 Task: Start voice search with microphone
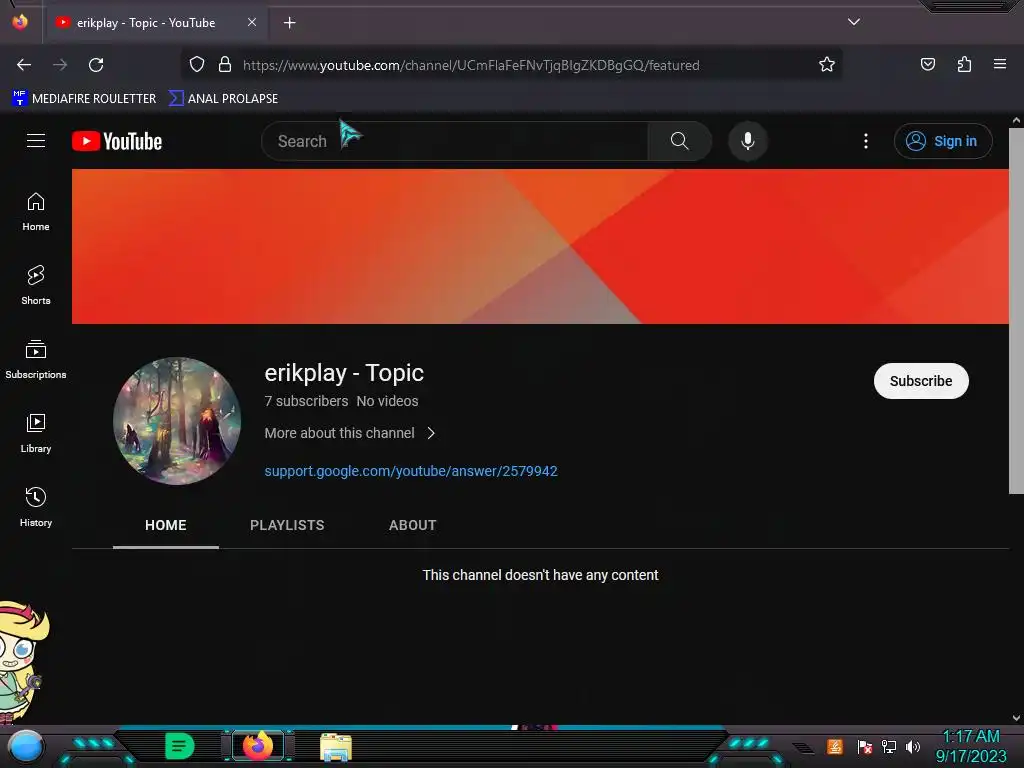pos(748,141)
